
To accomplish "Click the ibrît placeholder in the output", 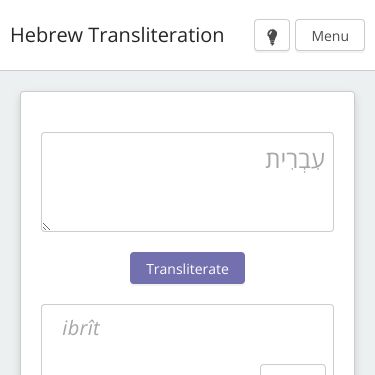I will click(81, 328).
